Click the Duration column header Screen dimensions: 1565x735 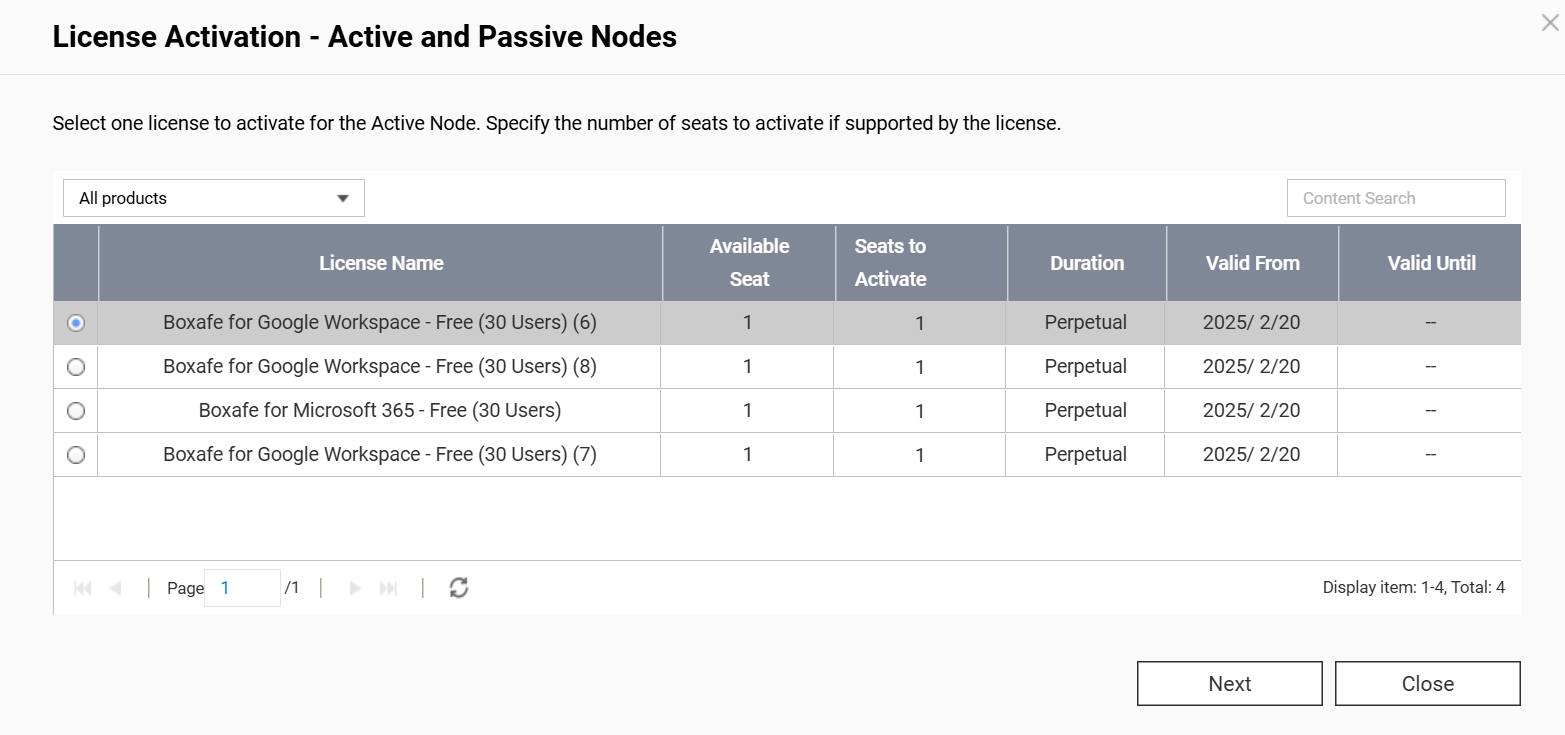1087,263
